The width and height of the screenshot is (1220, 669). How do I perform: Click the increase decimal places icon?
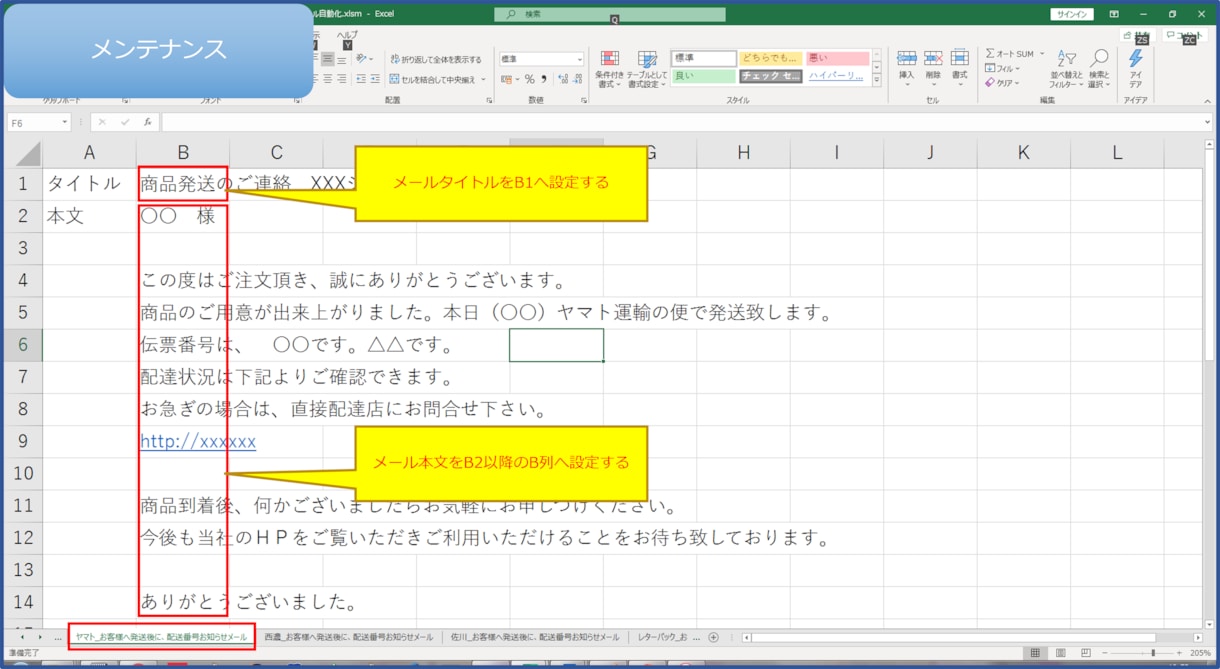click(x=562, y=79)
